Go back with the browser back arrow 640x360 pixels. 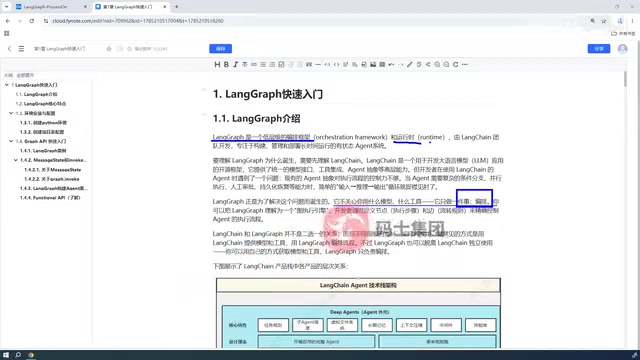7,20
